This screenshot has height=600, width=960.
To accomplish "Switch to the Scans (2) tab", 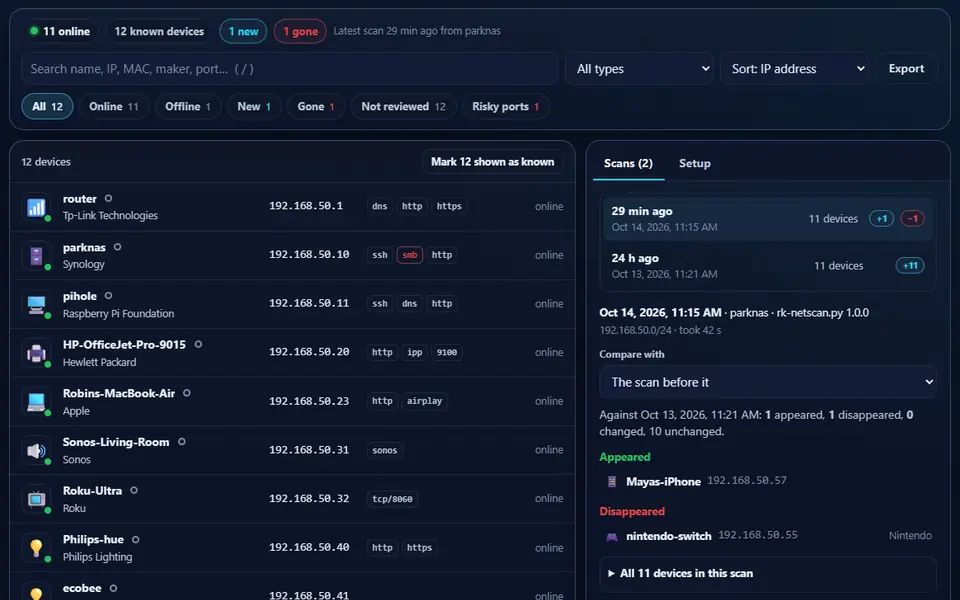I will (x=628, y=163).
